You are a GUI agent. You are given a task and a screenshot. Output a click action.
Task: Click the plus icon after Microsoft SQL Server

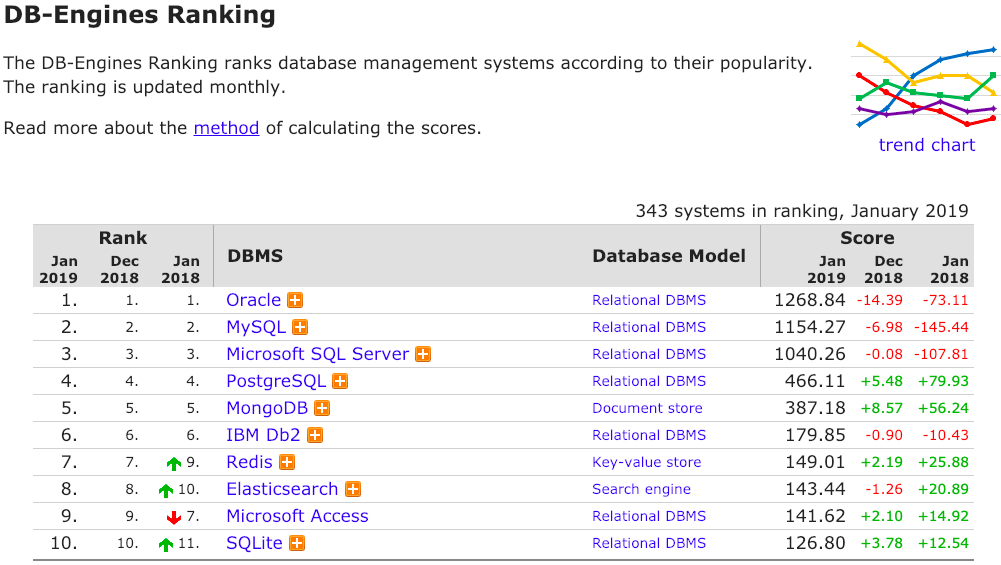[x=423, y=354]
